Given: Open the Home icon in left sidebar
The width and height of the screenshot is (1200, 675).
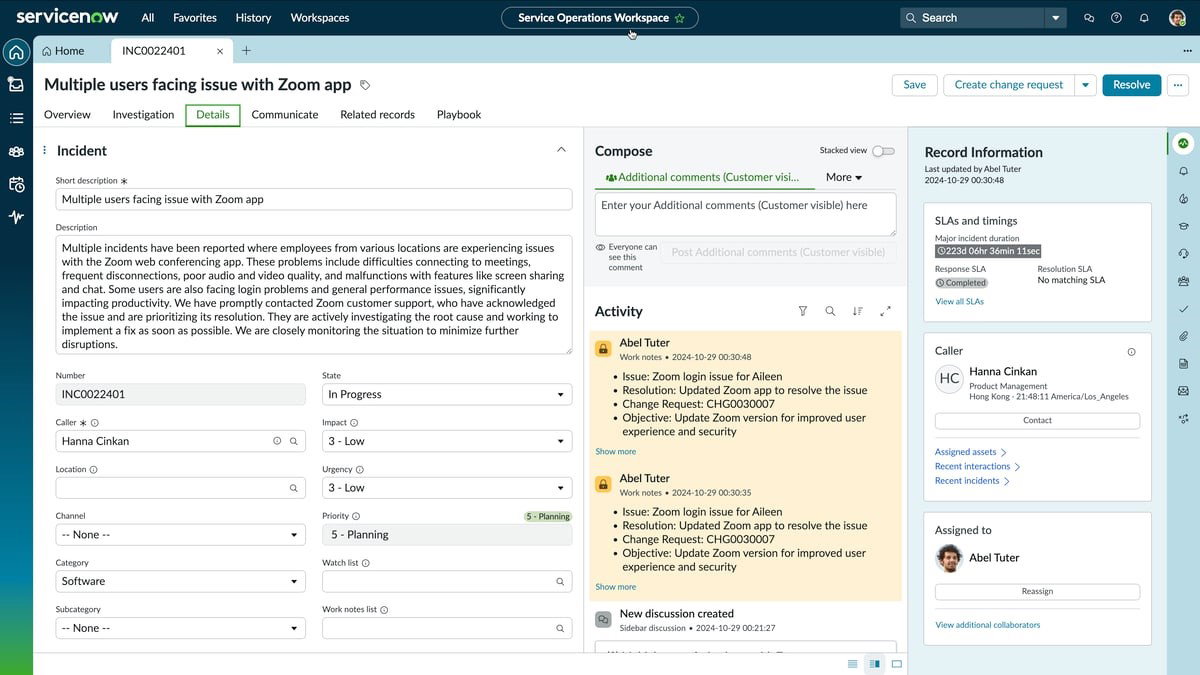Looking at the screenshot, I should [15, 51].
